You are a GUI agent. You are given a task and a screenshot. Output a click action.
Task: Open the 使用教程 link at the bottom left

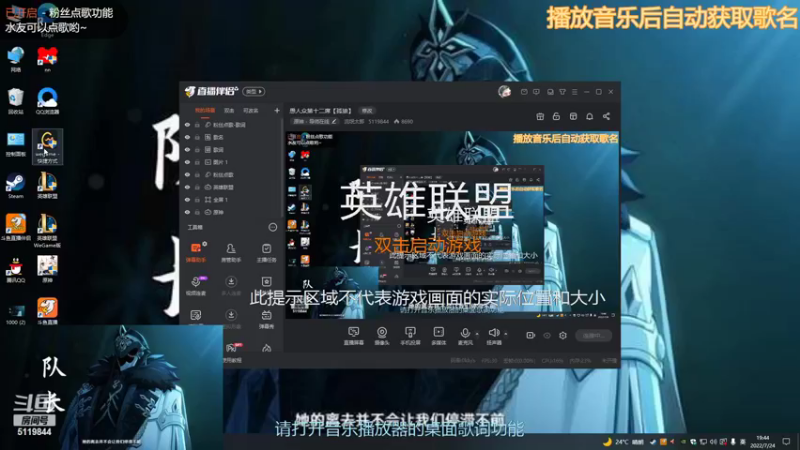pos(232,360)
